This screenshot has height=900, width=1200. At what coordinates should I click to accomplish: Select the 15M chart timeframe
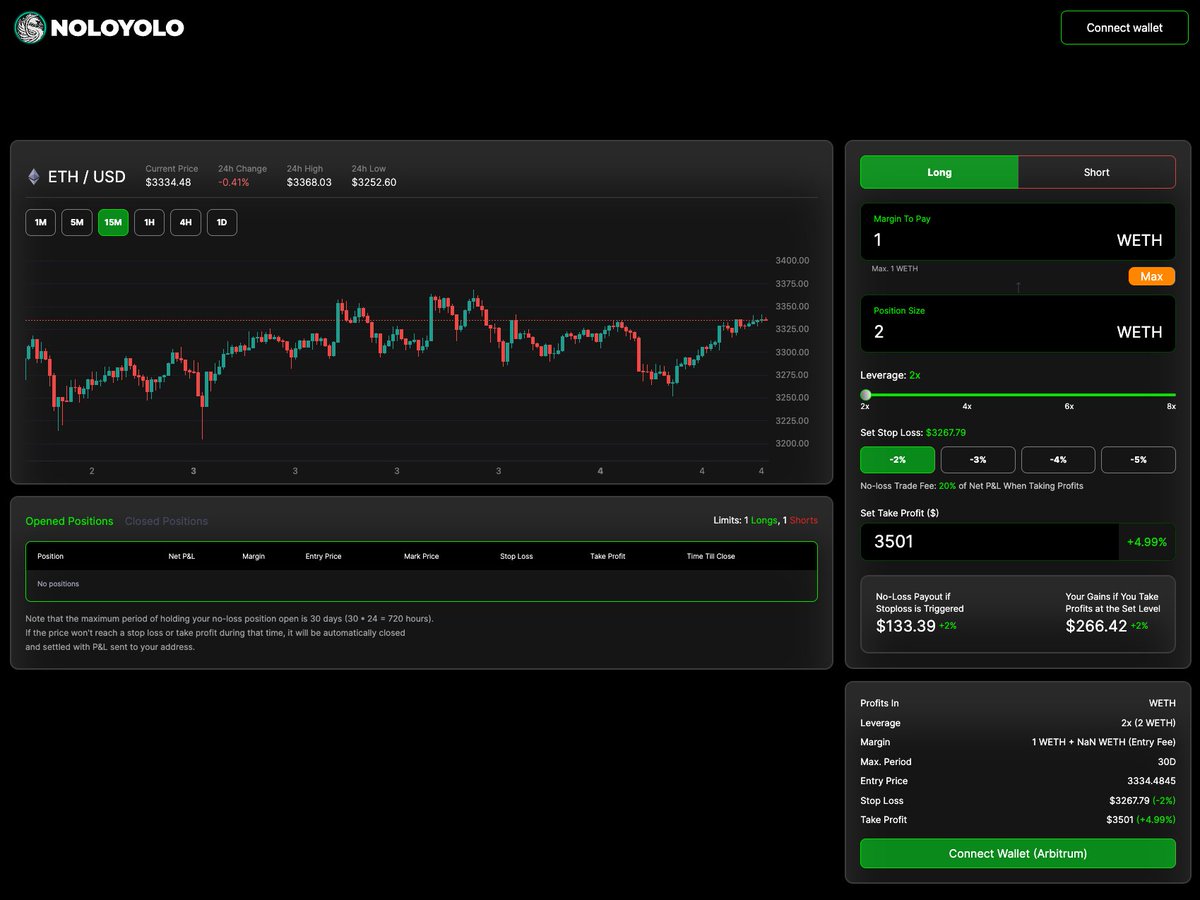[113, 222]
